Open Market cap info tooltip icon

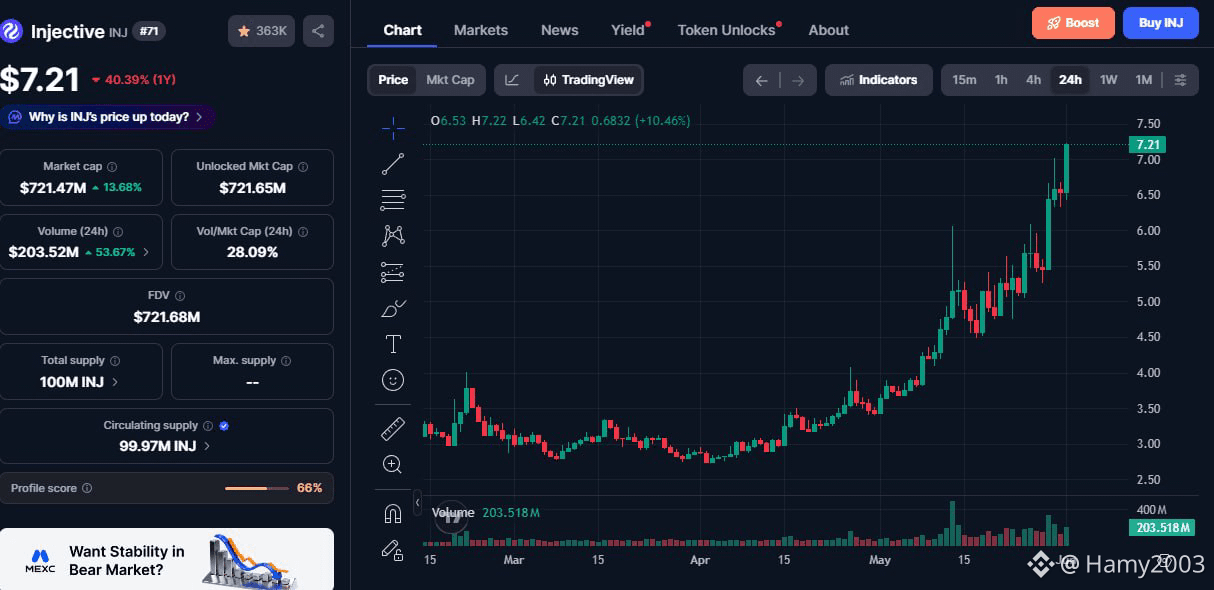(112, 167)
